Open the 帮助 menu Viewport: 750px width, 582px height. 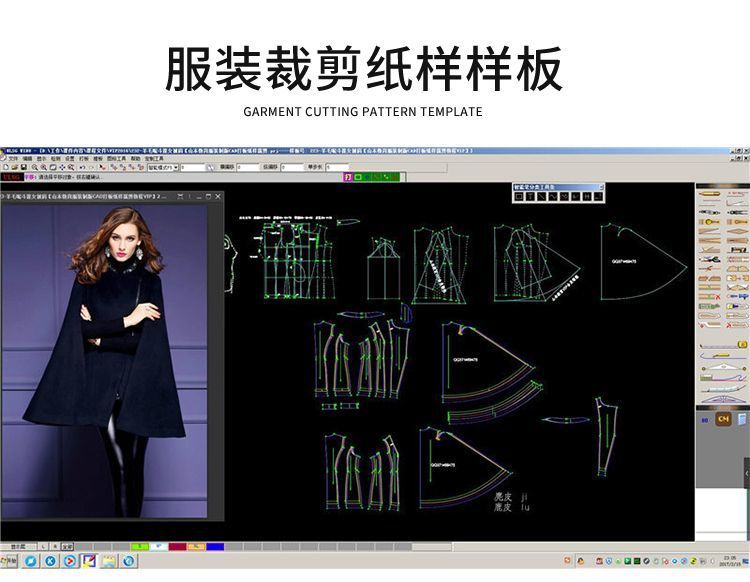point(135,158)
